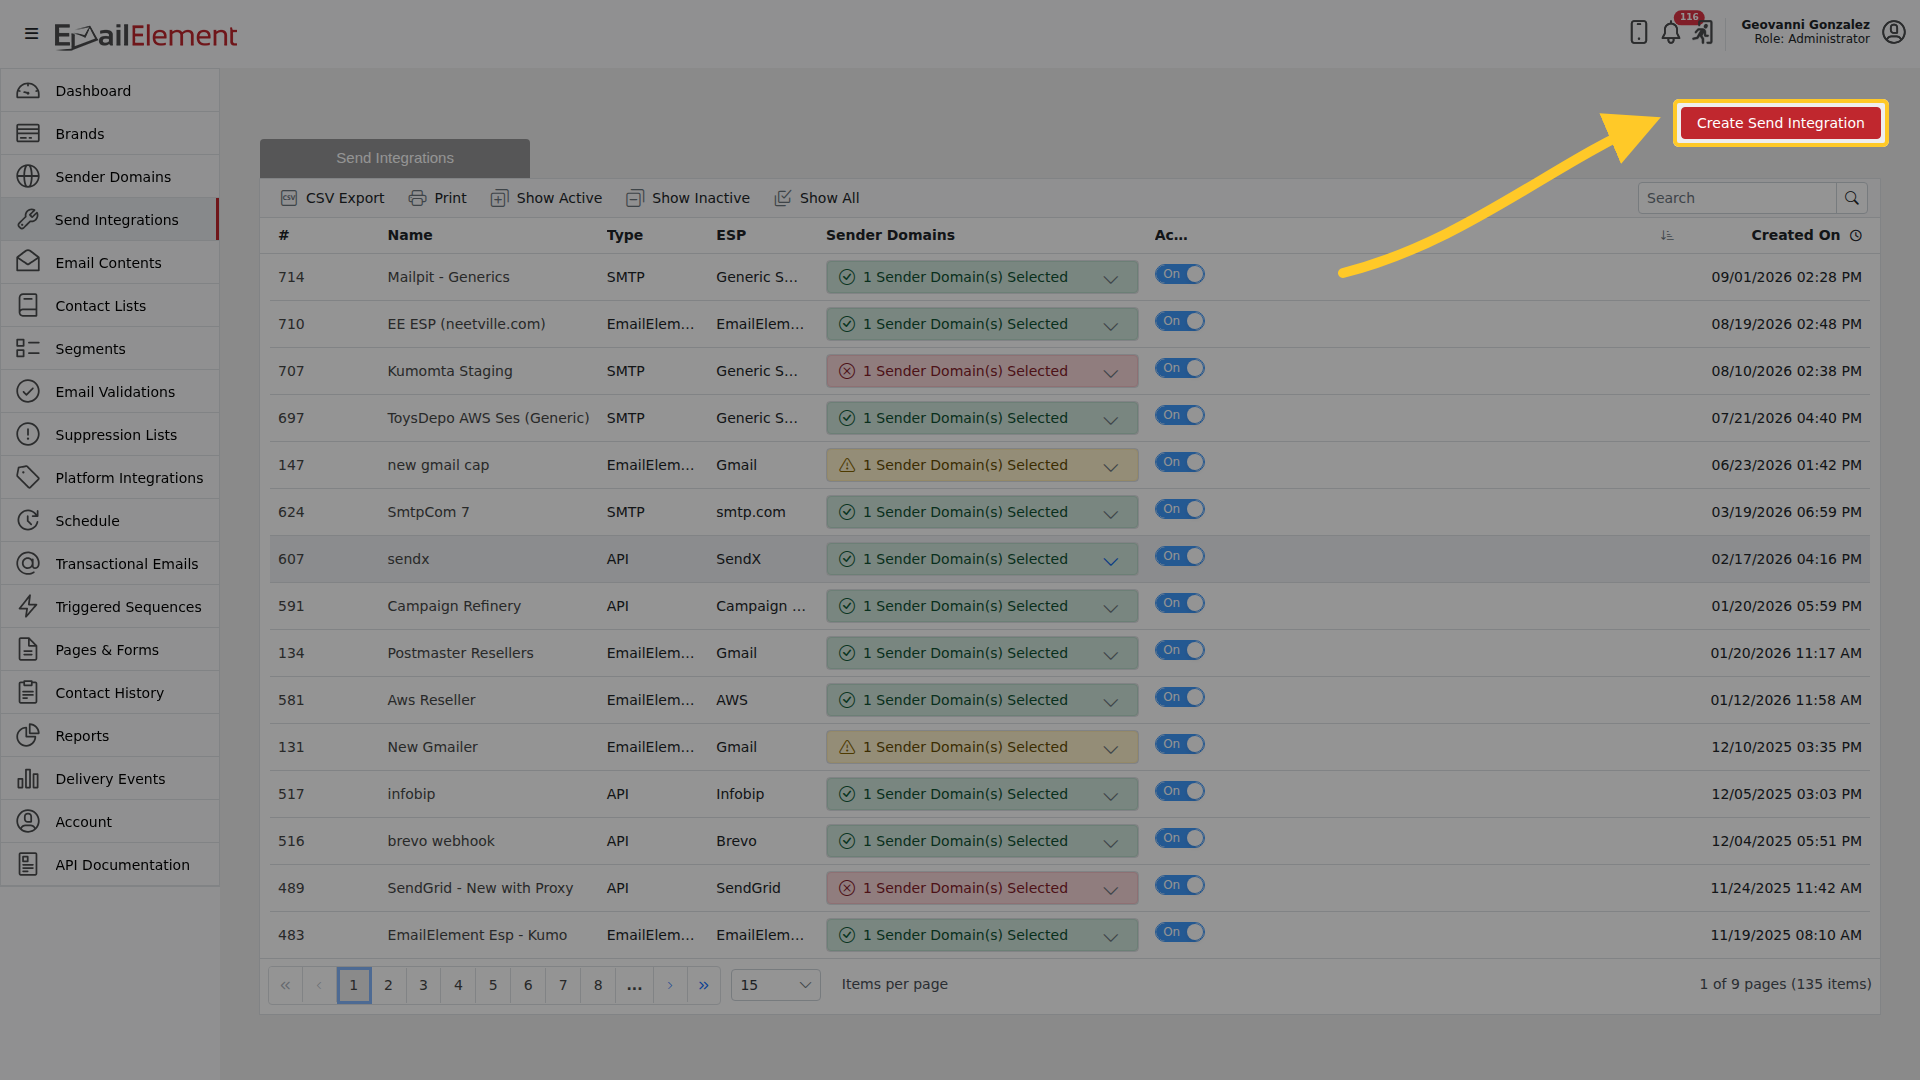Viewport: 1920px width, 1080px height.
Task: Toggle the Kumomta Staging active switch
Action: pyautogui.click(x=1180, y=368)
